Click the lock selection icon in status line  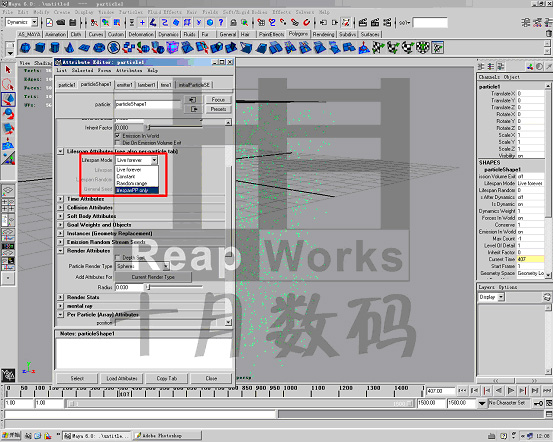tap(233, 23)
